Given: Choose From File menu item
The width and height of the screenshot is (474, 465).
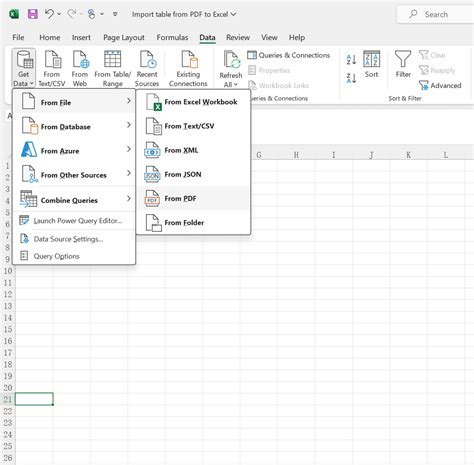Looking at the screenshot, I should coord(74,102).
